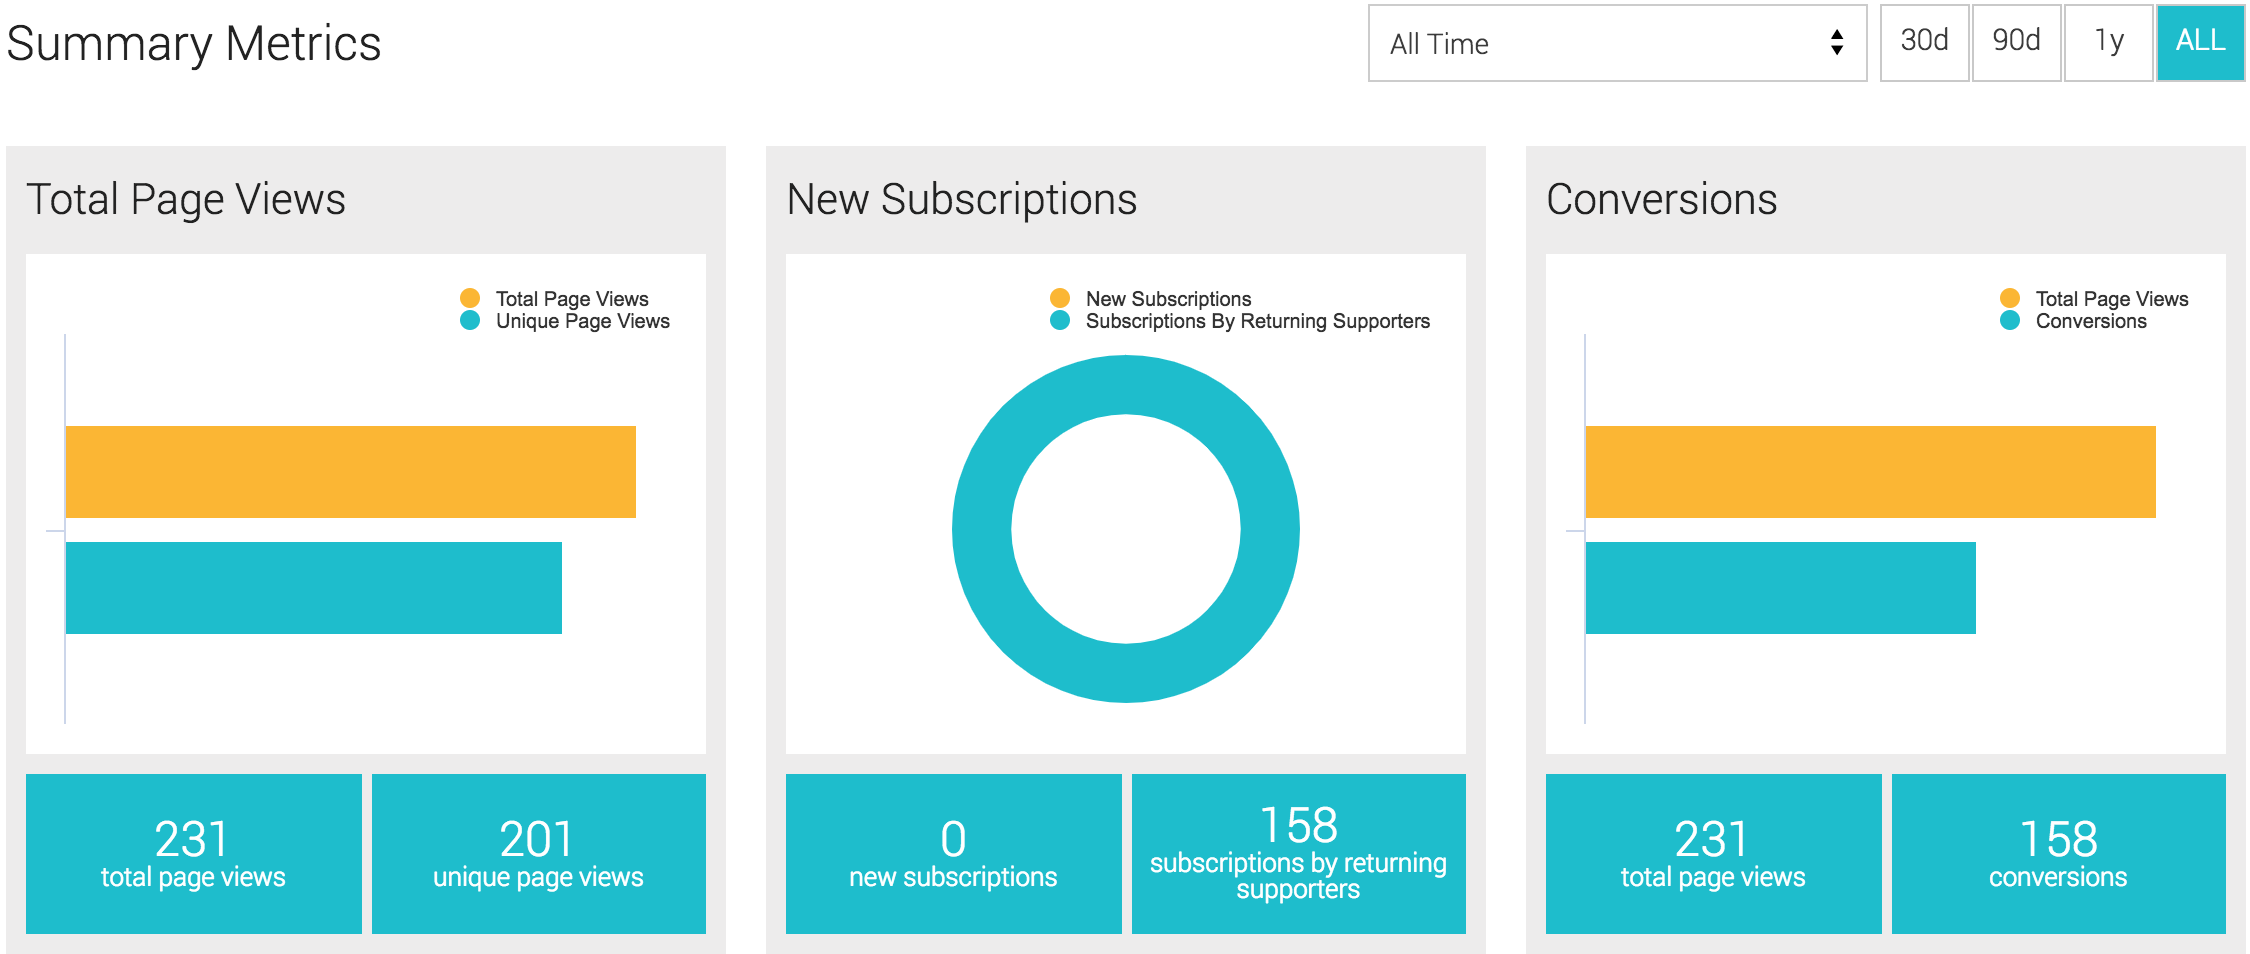Screen dimensions: 2250x954
Task: Click the New Subscriptions panel title
Action: click(x=962, y=200)
